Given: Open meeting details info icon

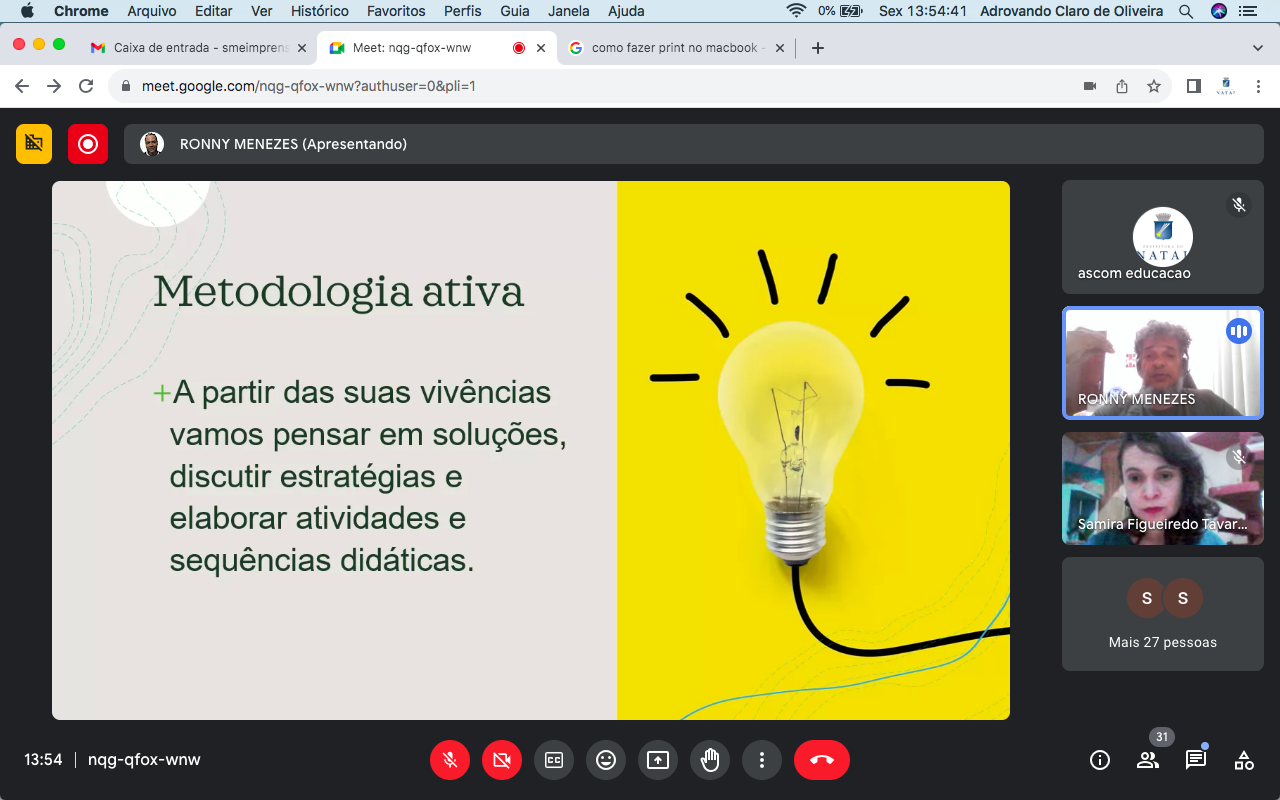Looking at the screenshot, I should click(x=1100, y=760).
